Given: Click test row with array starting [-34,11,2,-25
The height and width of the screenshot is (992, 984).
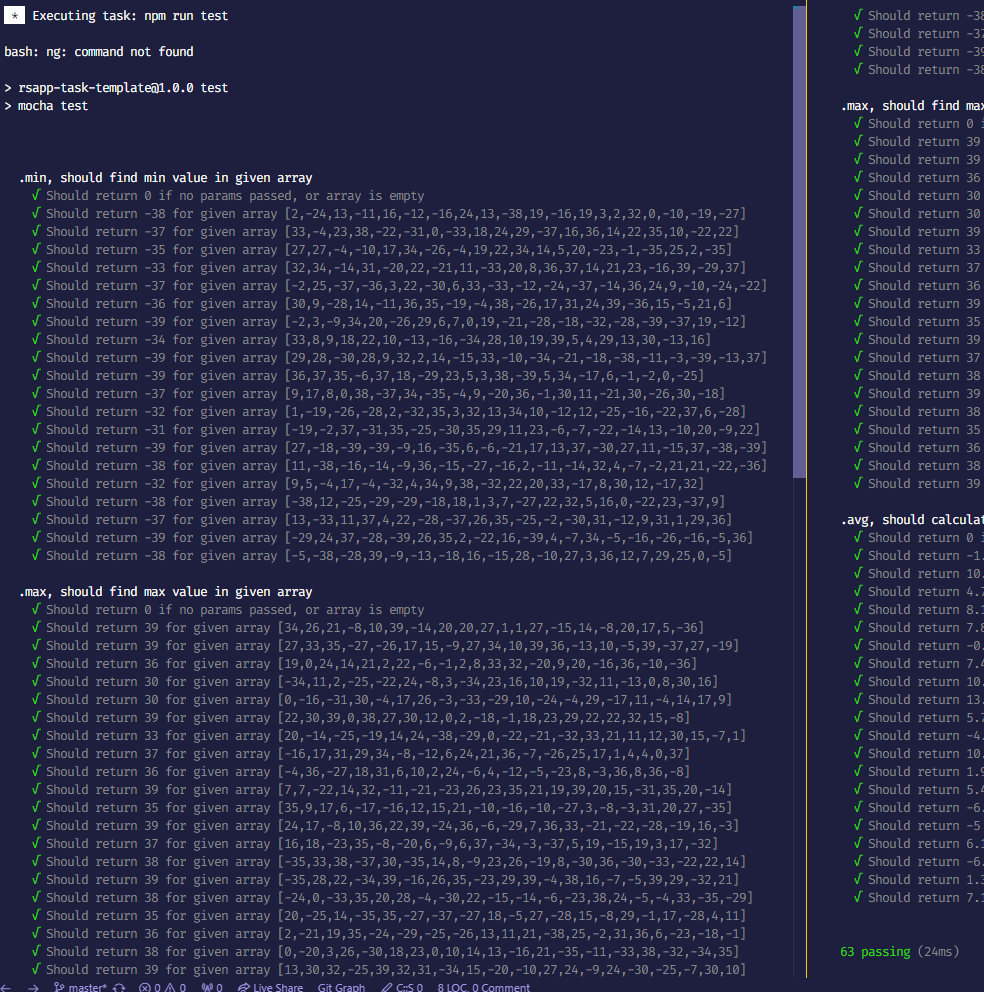Looking at the screenshot, I should tap(375, 681).
